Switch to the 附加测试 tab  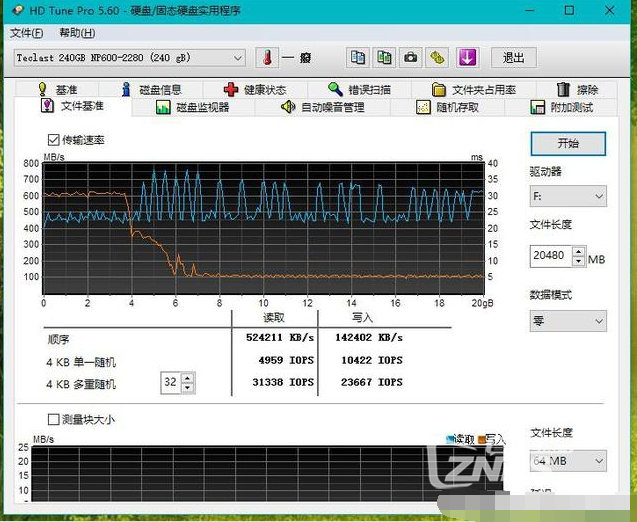[561, 107]
